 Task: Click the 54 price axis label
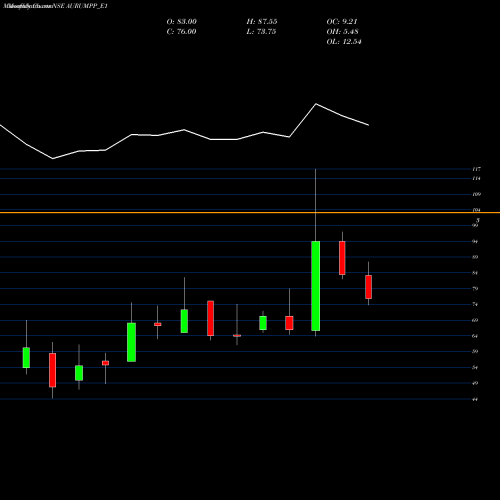coord(475,368)
